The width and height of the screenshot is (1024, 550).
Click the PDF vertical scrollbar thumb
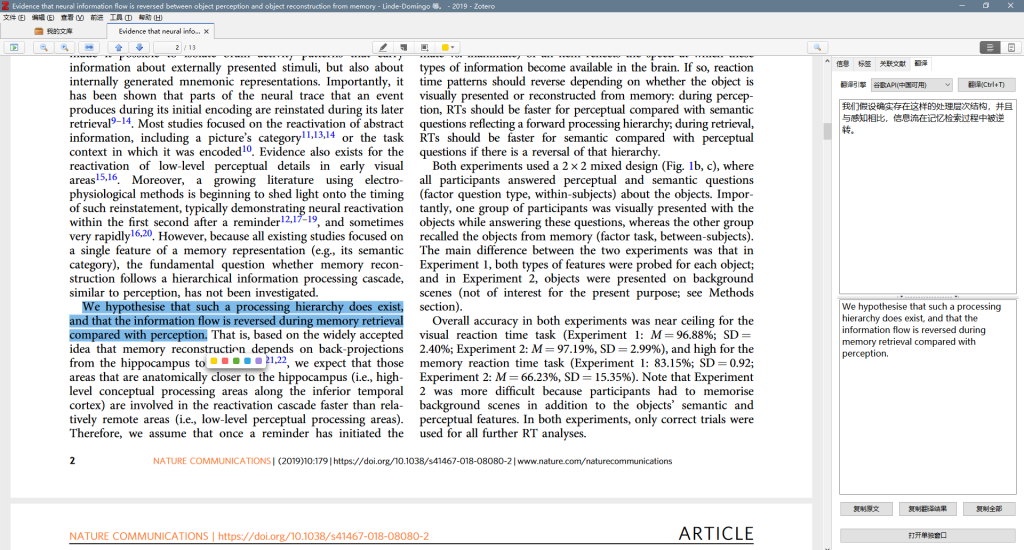pyautogui.click(x=827, y=131)
